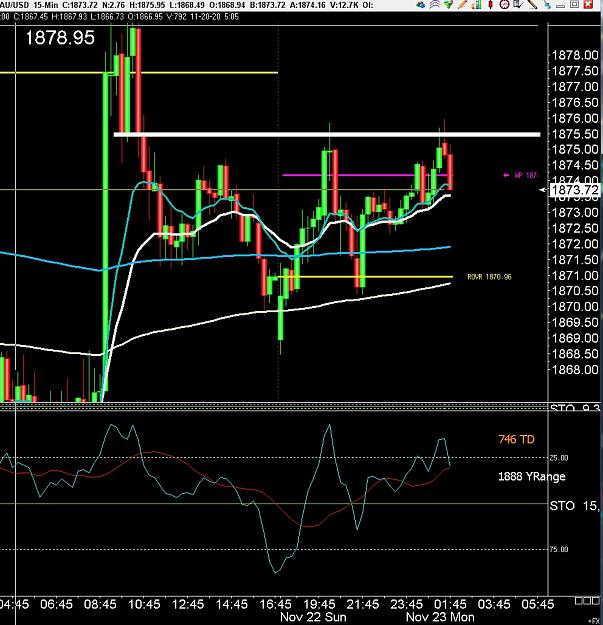The height and width of the screenshot is (625, 603).
Task: Click the Nov 22 Sun date label
Action: 313,617
